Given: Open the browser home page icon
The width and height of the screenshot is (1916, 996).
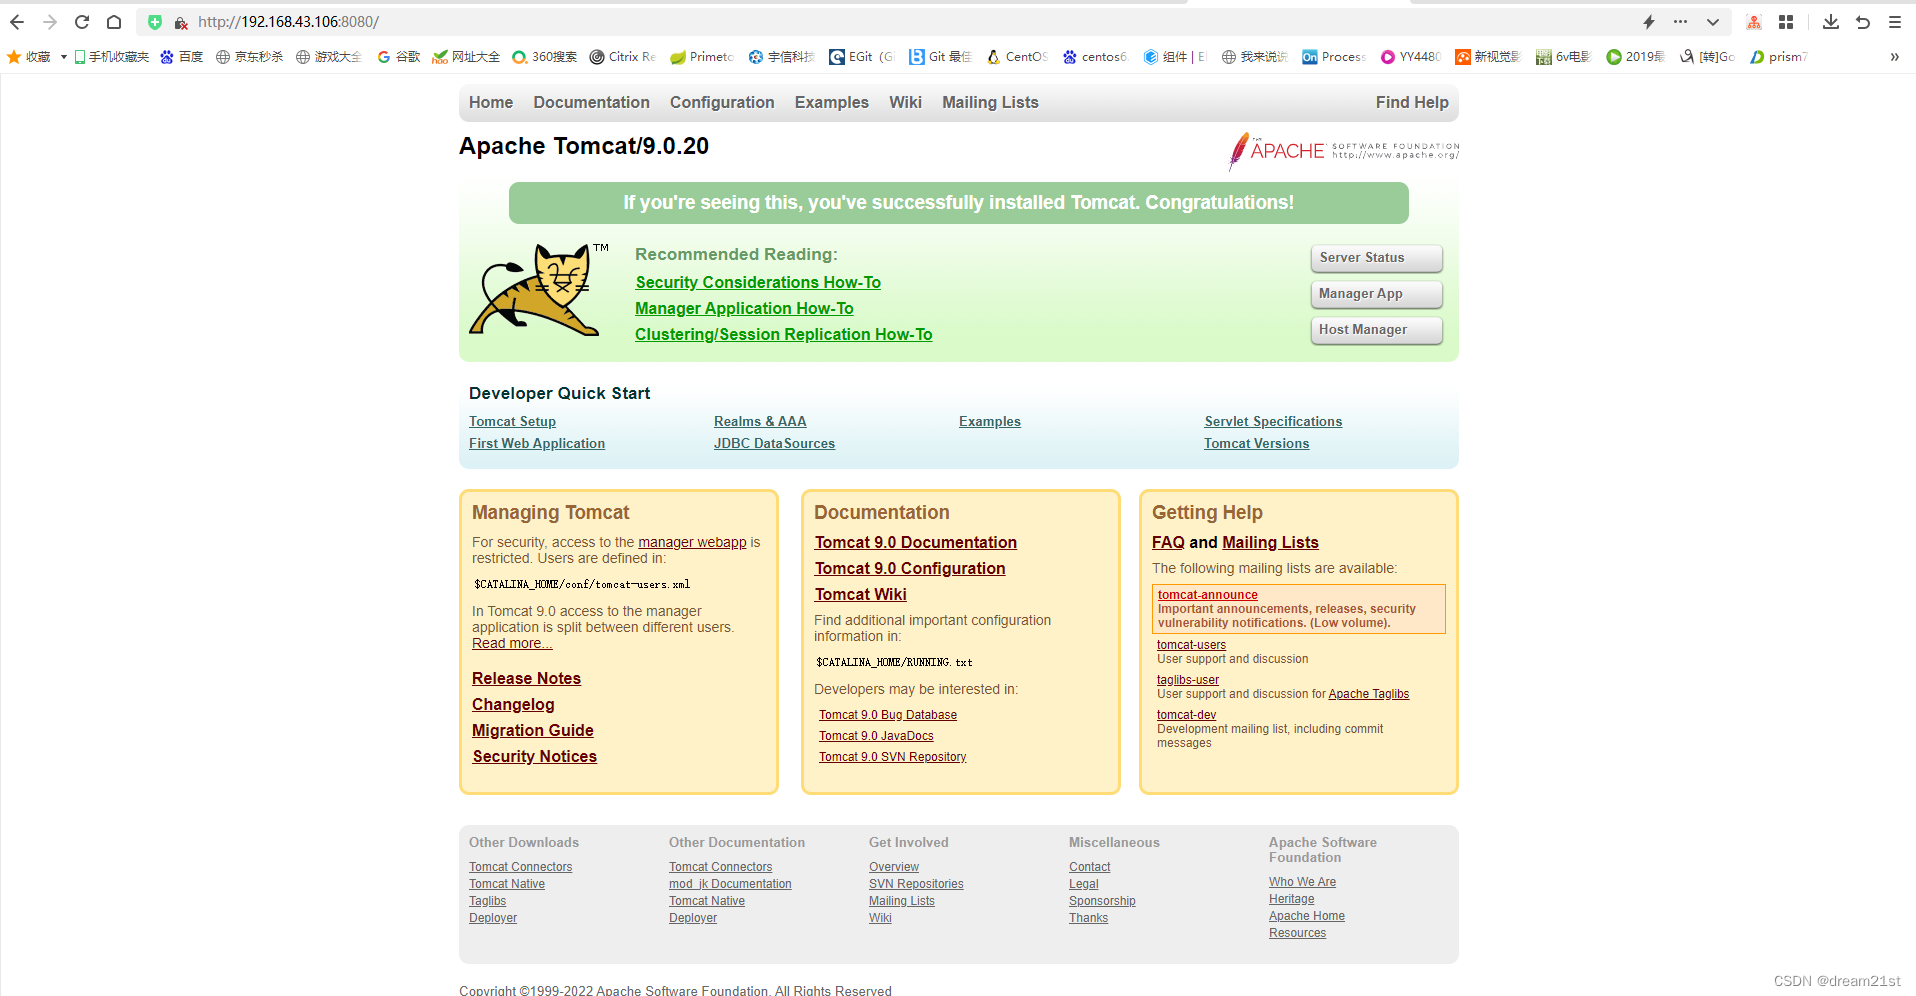Looking at the screenshot, I should pyautogui.click(x=114, y=22).
